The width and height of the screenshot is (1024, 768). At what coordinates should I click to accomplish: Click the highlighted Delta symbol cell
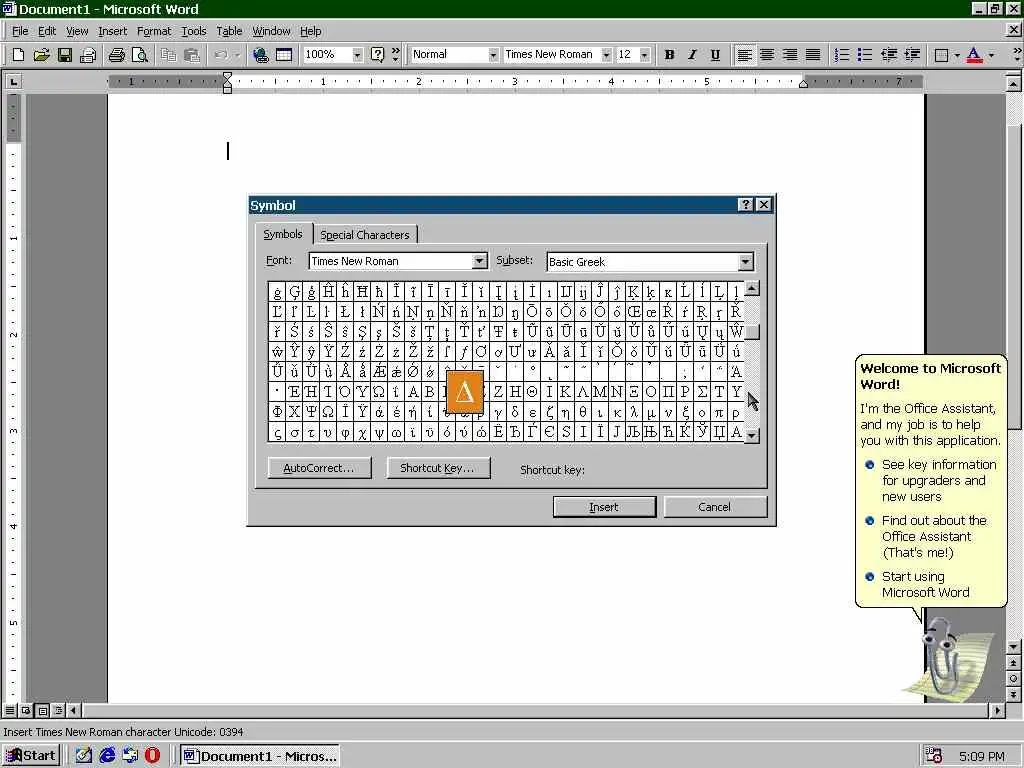(464, 392)
